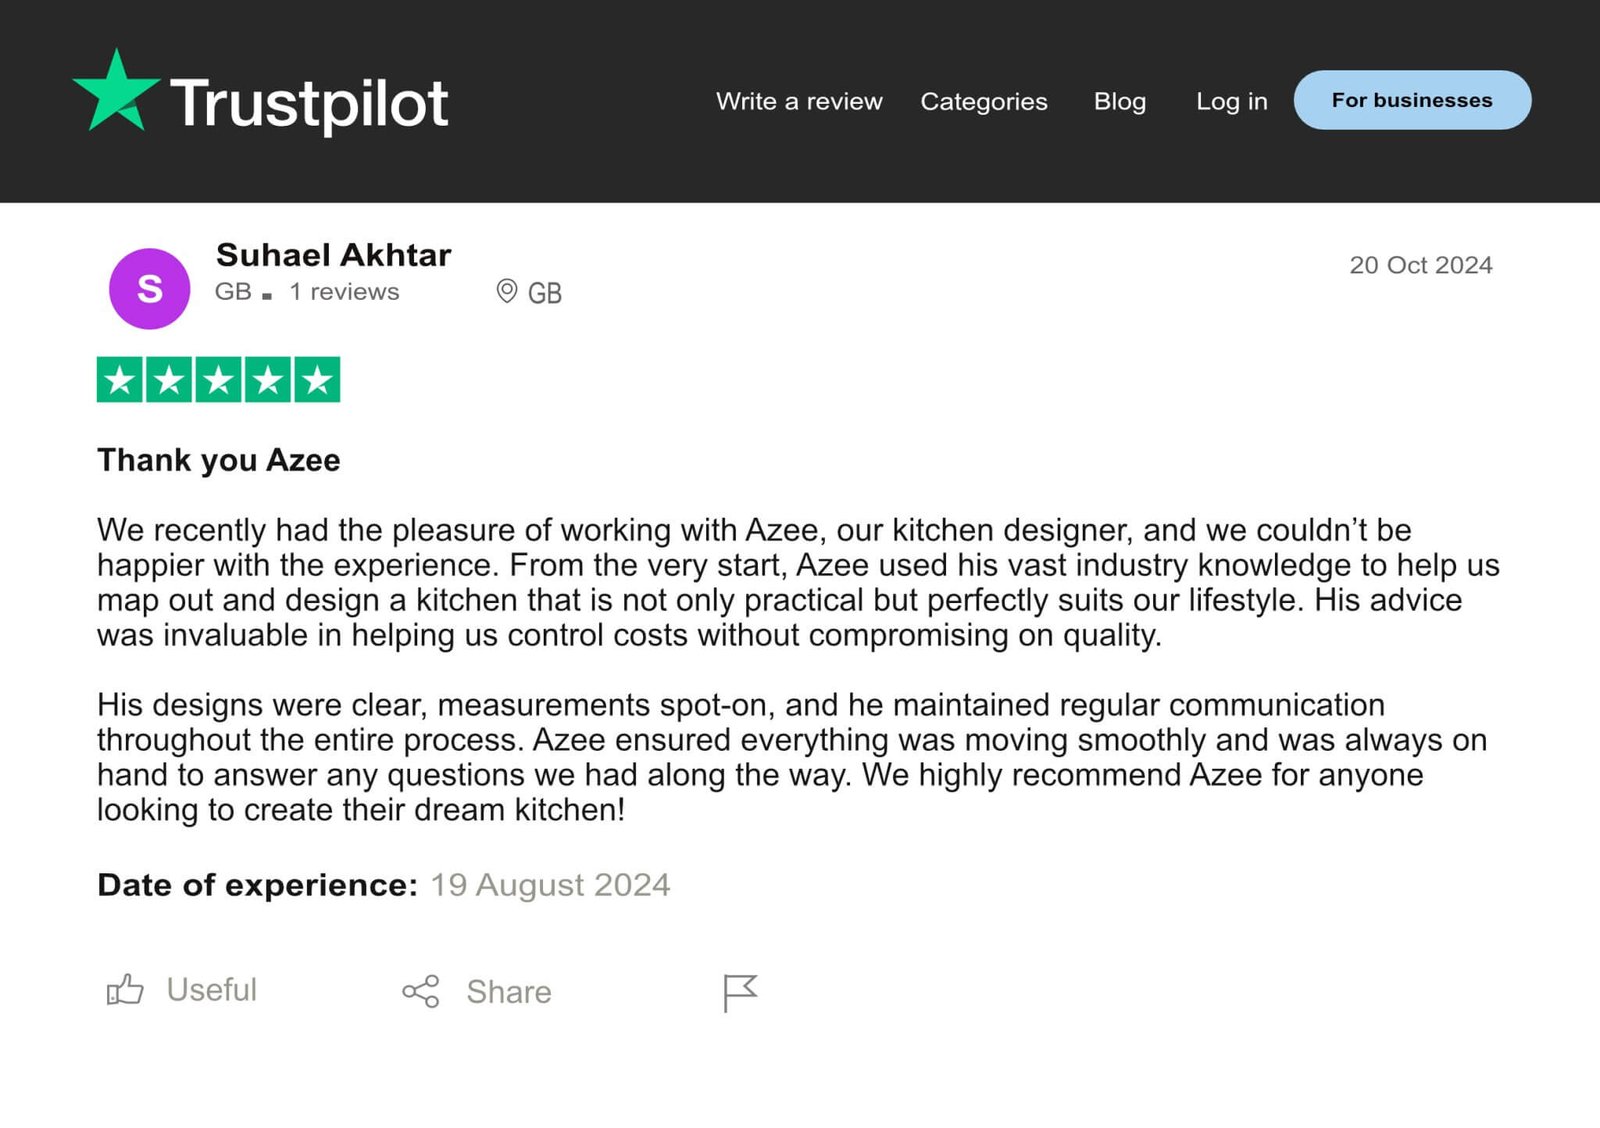Image resolution: width=1600 pixels, height=1128 pixels.
Task: Click the Useful label text
Action: click(211, 990)
